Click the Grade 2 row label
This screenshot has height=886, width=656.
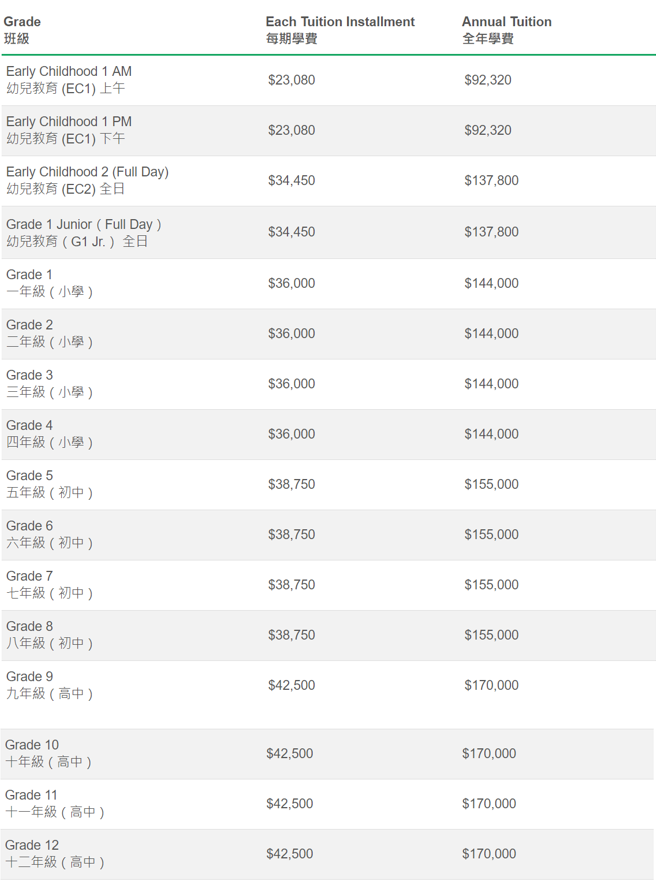tap(49, 333)
